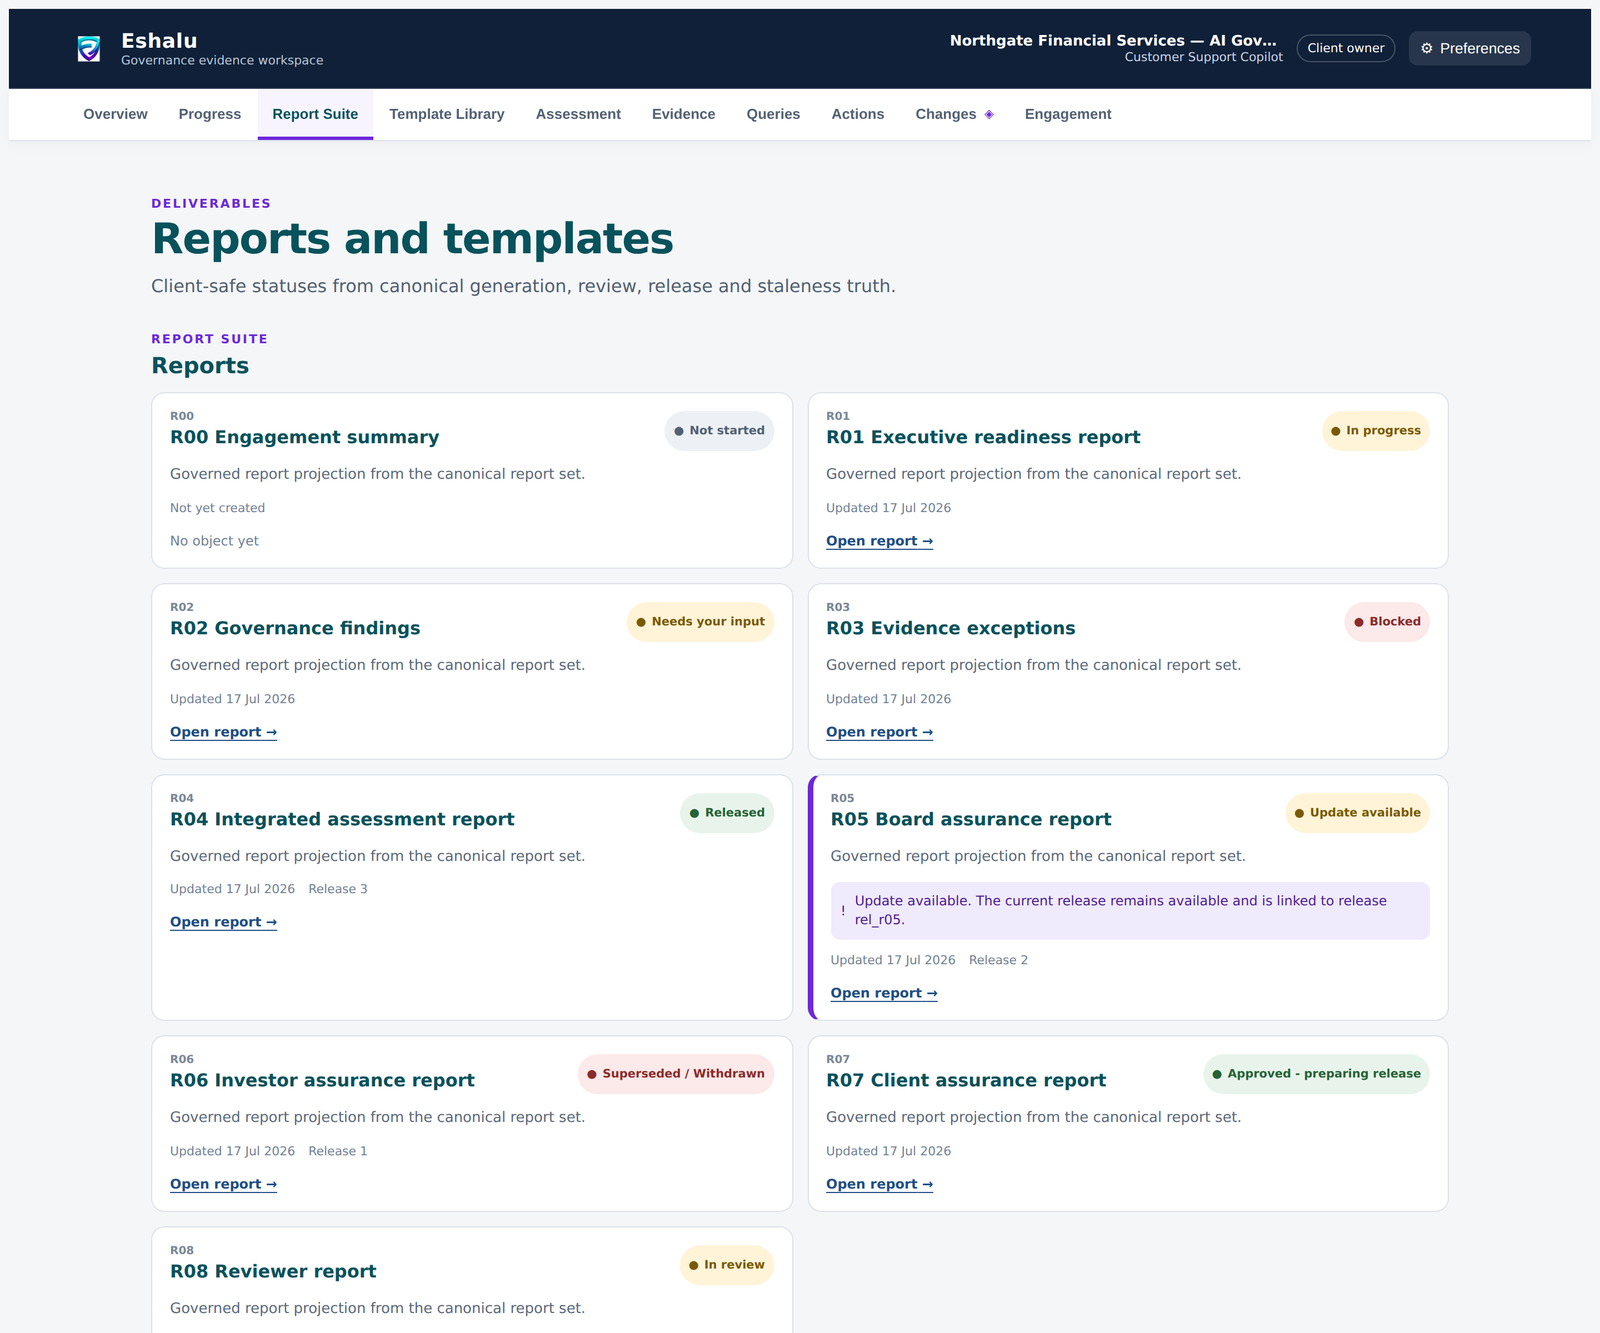Open report for R06 Investor assurance

(x=223, y=1184)
